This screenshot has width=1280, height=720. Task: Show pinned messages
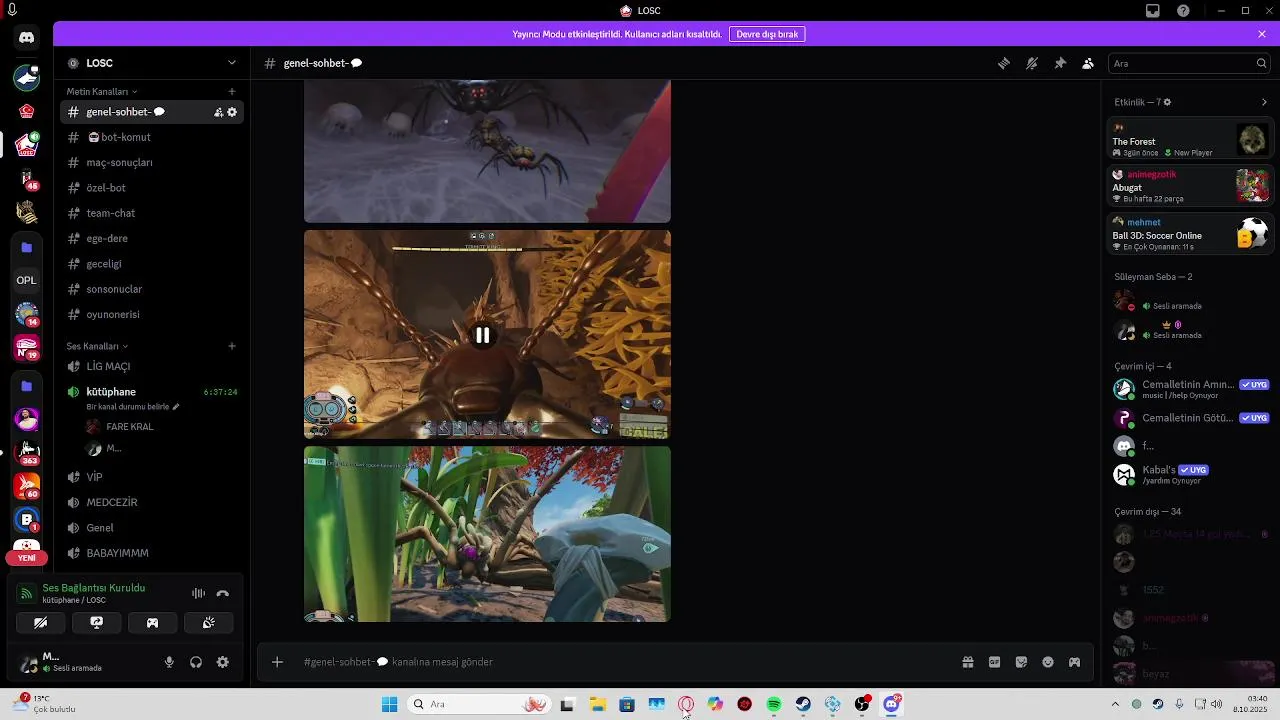pos(1060,63)
